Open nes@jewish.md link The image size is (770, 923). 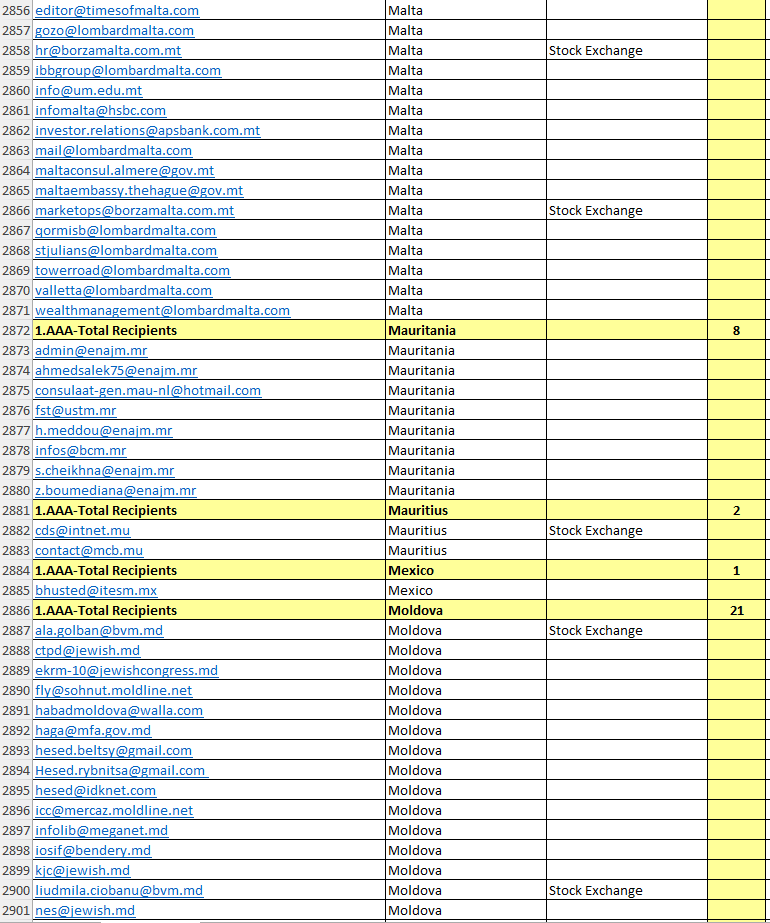[x=85, y=911]
